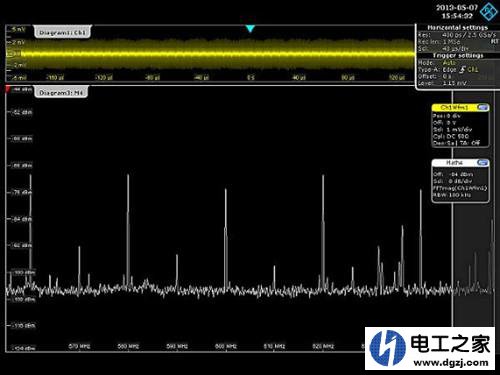Click the RBW 100 kHz setting
This screenshot has height=375, width=500.
click(452, 195)
